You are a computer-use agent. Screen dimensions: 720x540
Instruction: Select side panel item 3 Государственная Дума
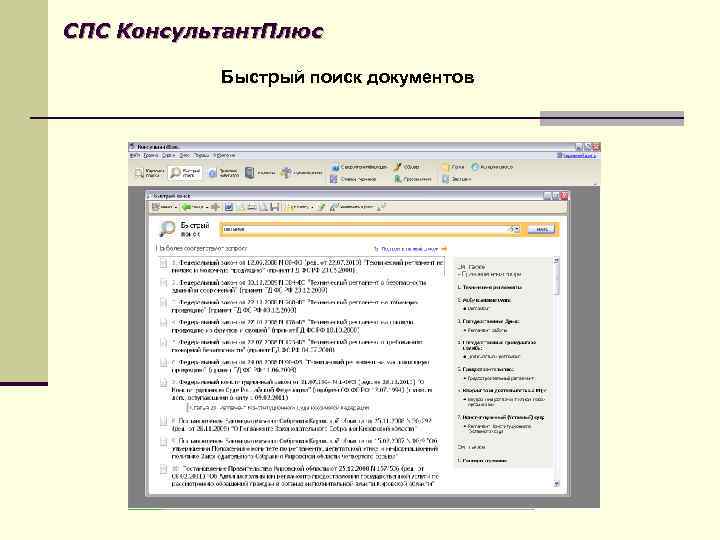click(x=488, y=321)
